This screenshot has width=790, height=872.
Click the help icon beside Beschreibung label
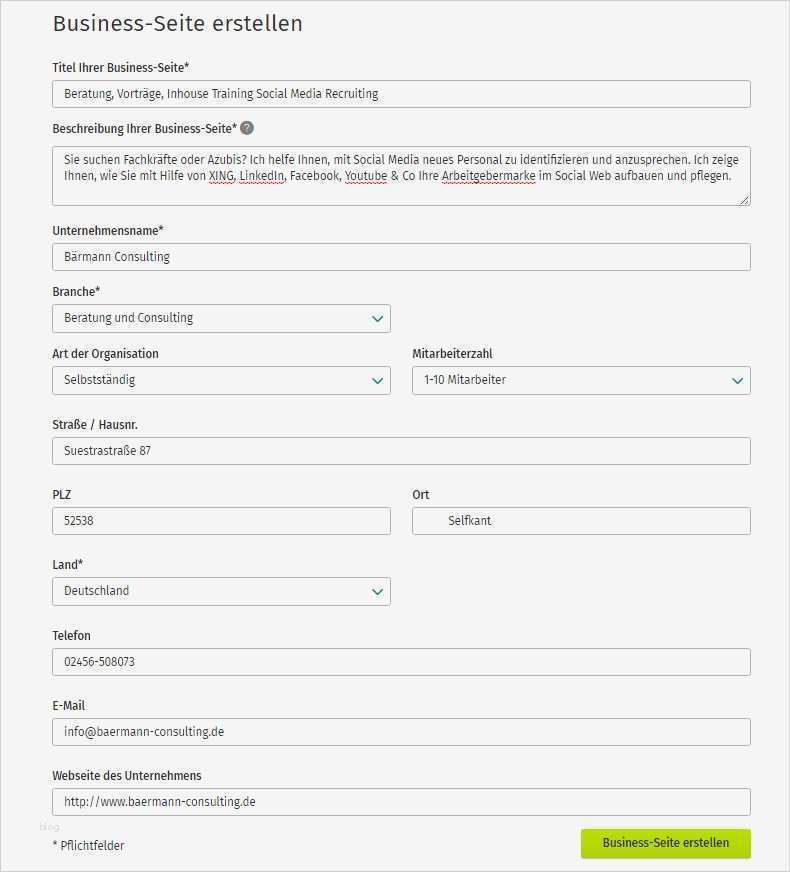click(x=247, y=128)
